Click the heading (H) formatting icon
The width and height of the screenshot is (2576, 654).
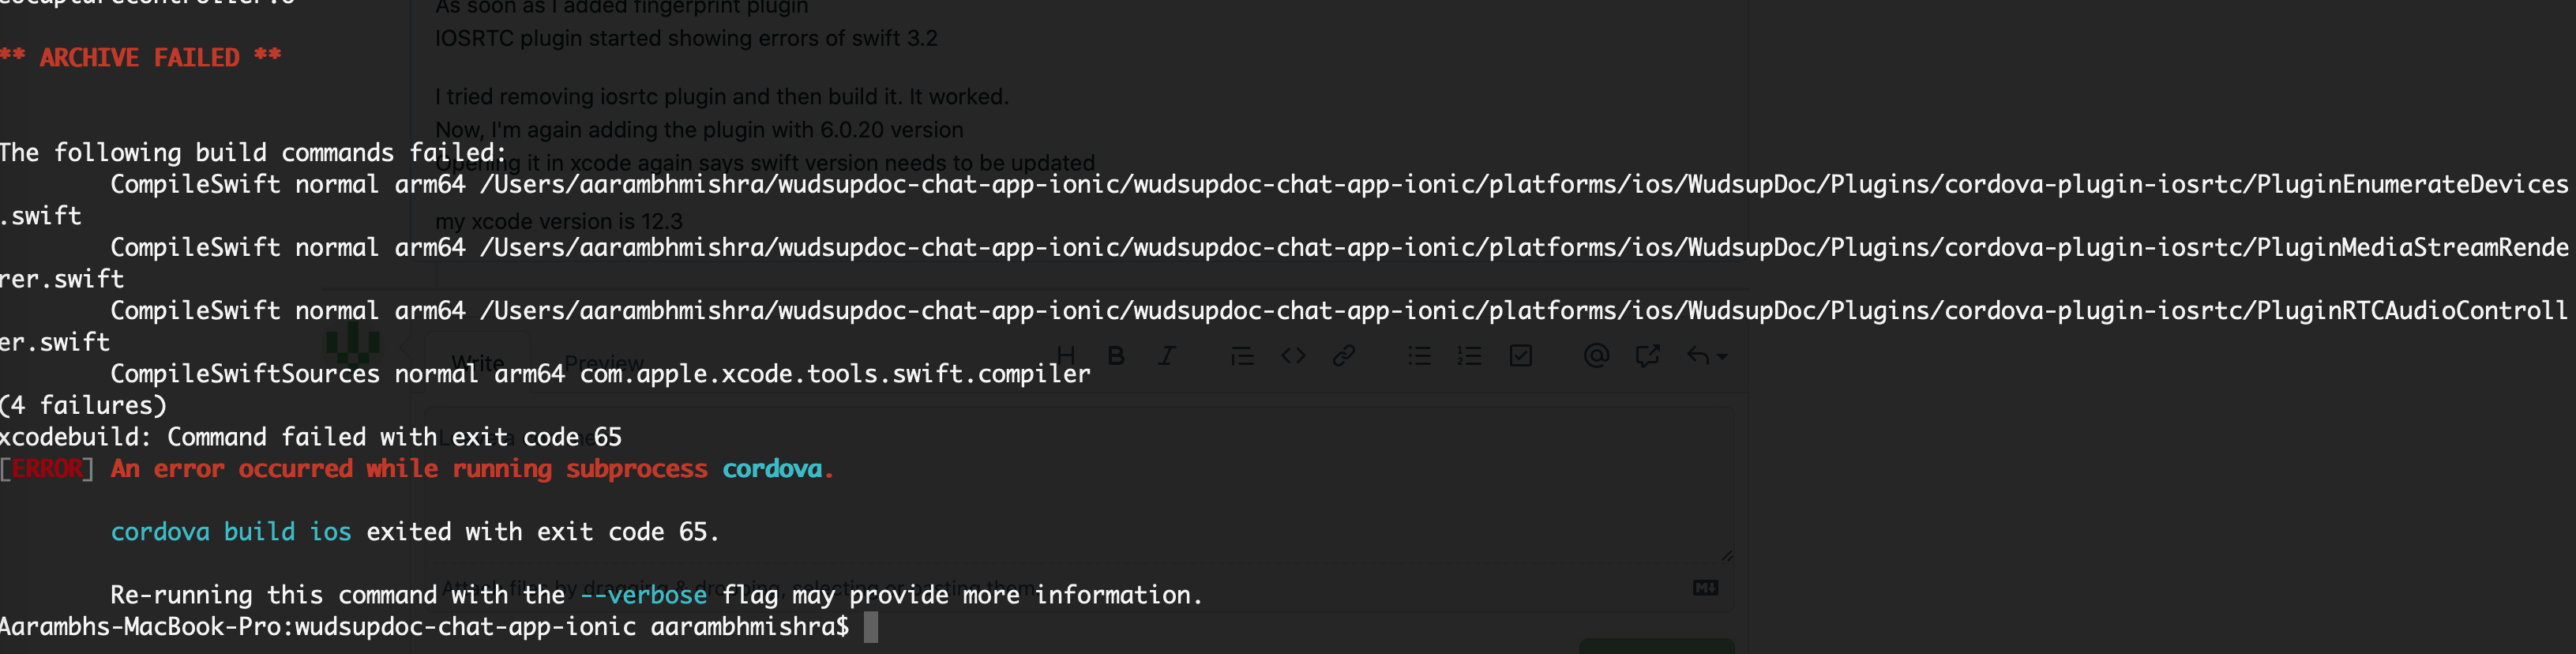click(x=1066, y=355)
